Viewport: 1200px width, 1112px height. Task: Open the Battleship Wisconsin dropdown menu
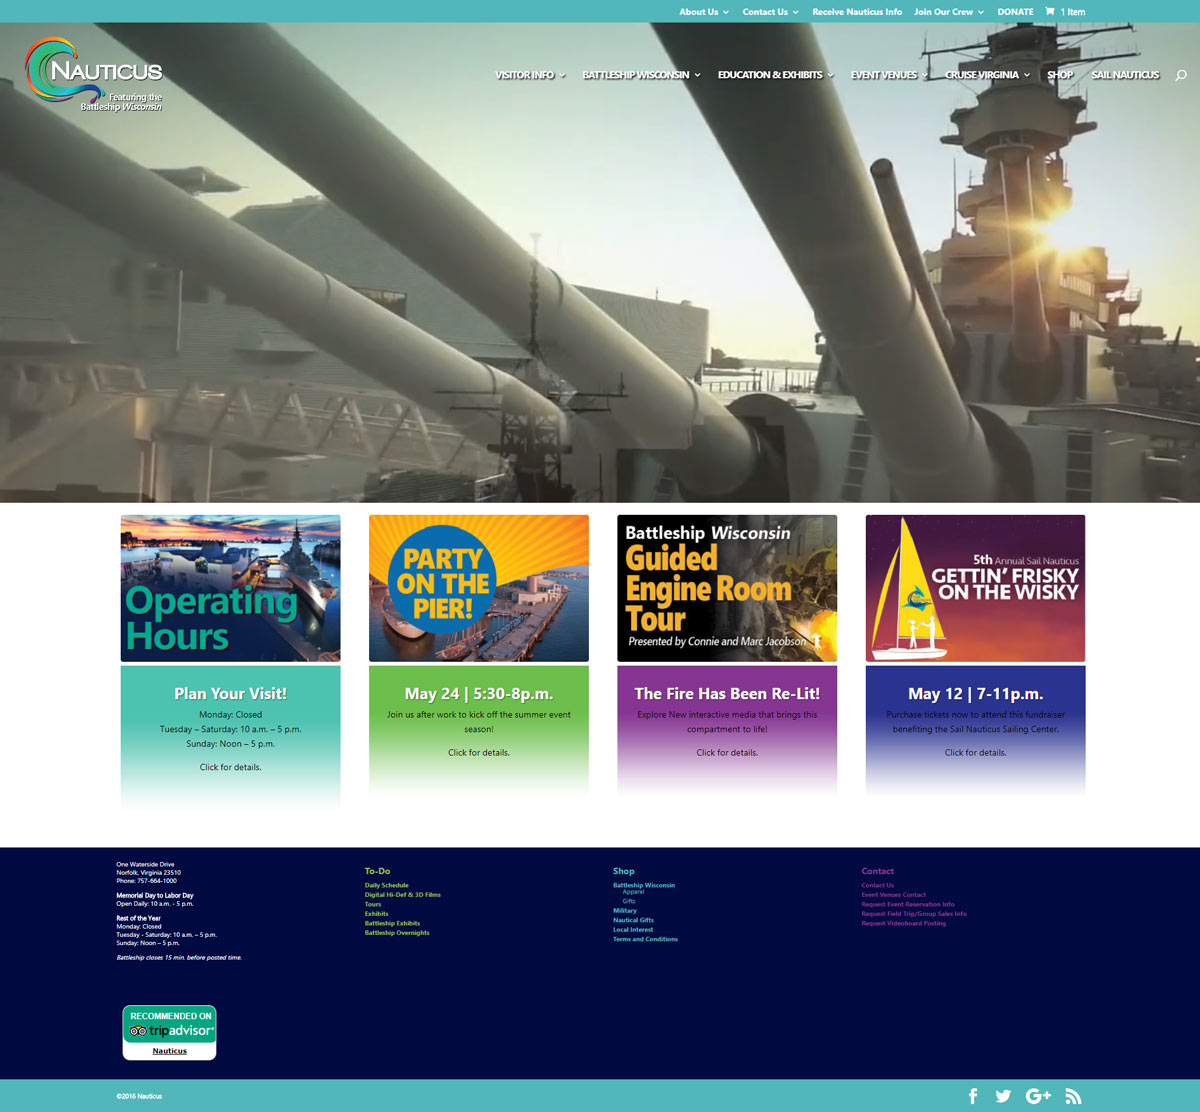click(x=641, y=75)
